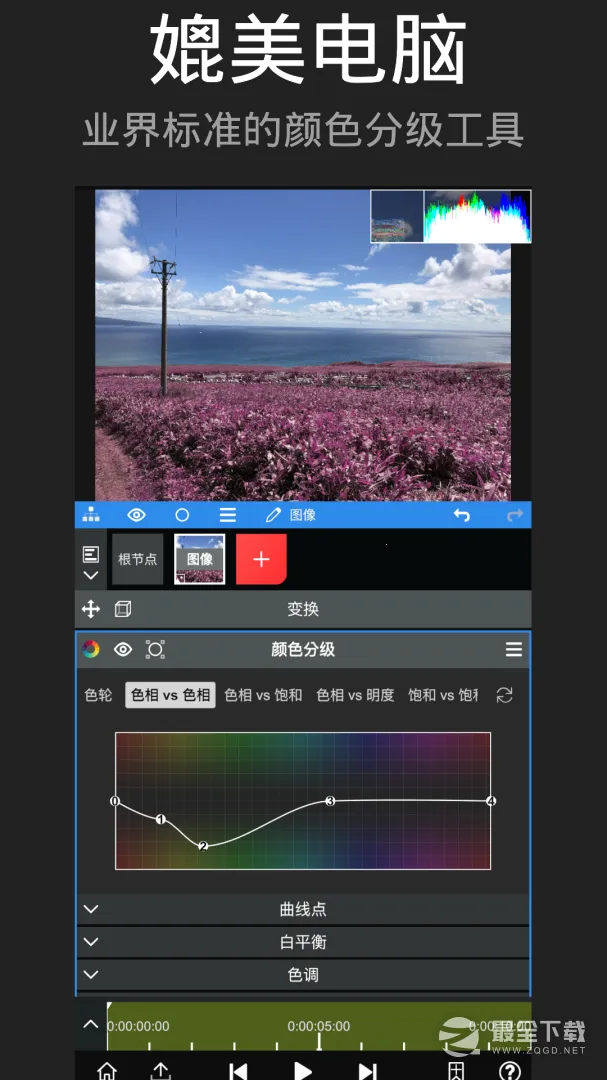Tap the pencil rename icon

(273, 515)
